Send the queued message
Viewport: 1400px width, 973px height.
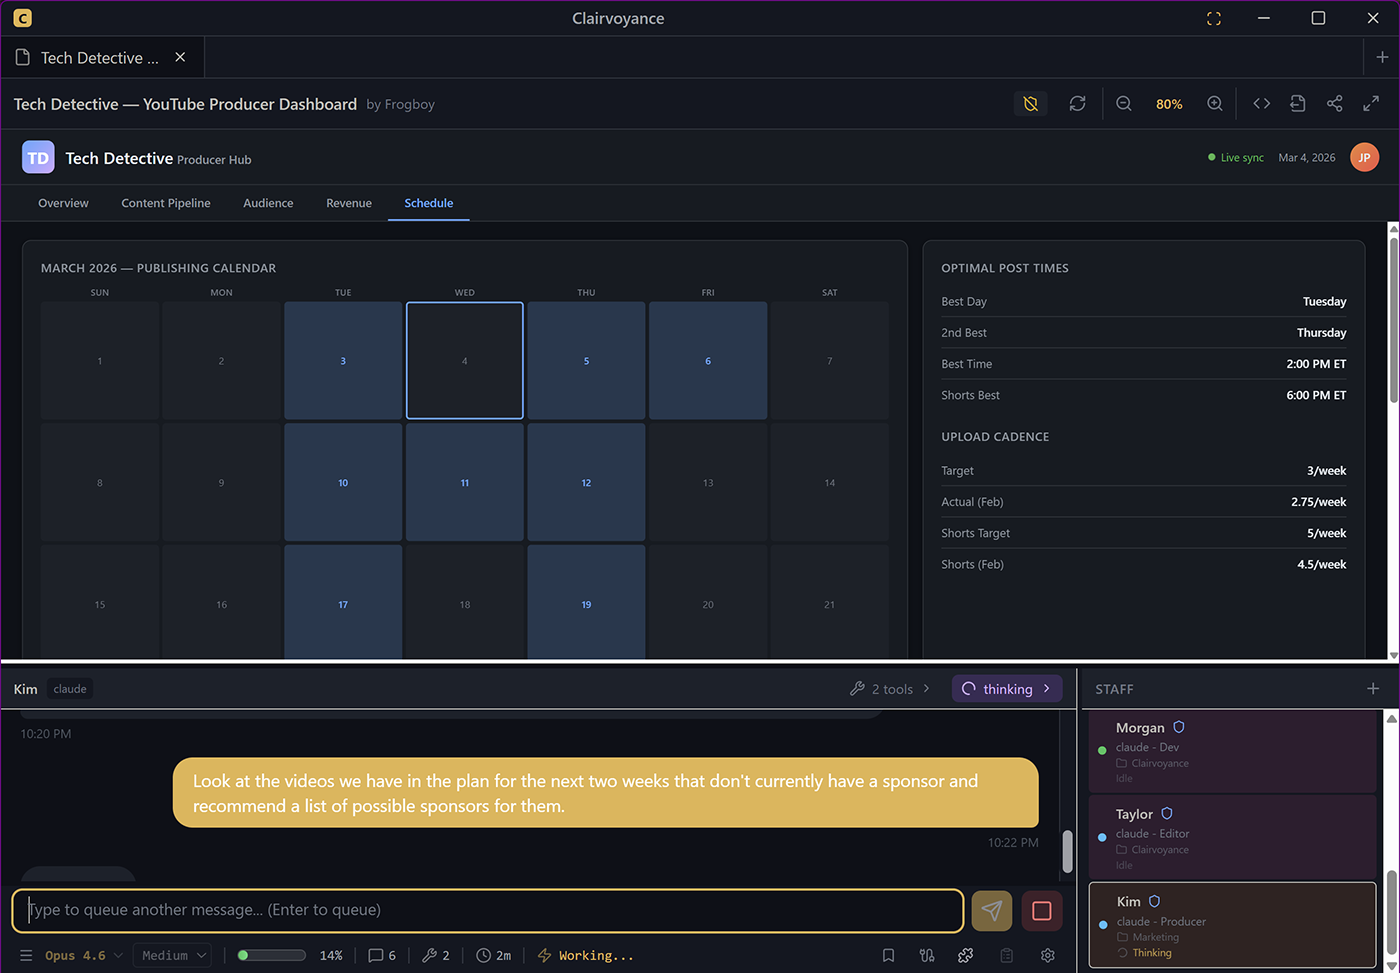click(x=991, y=911)
